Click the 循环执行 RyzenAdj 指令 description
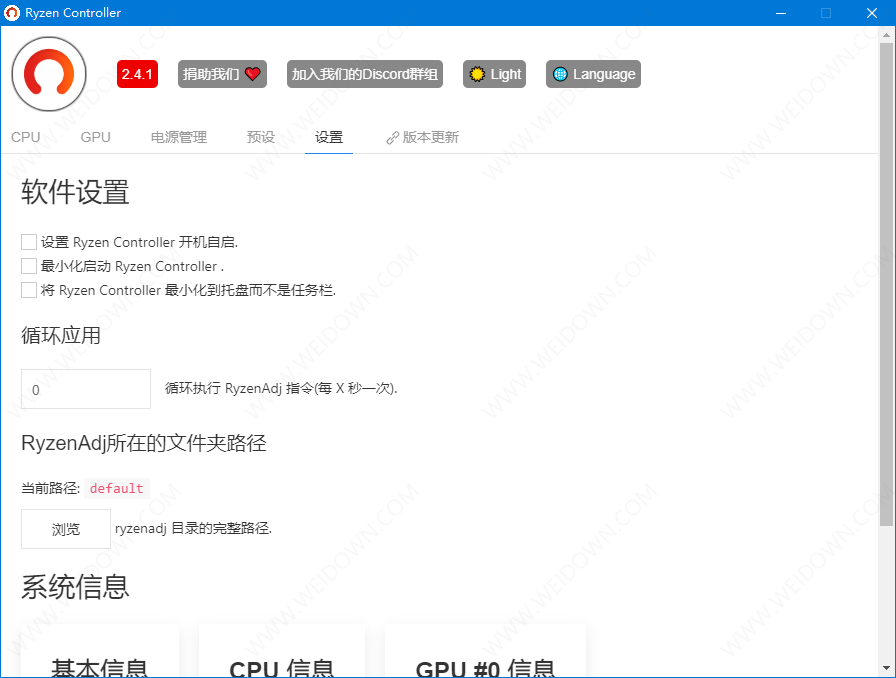The image size is (896, 678). pos(281,388)
